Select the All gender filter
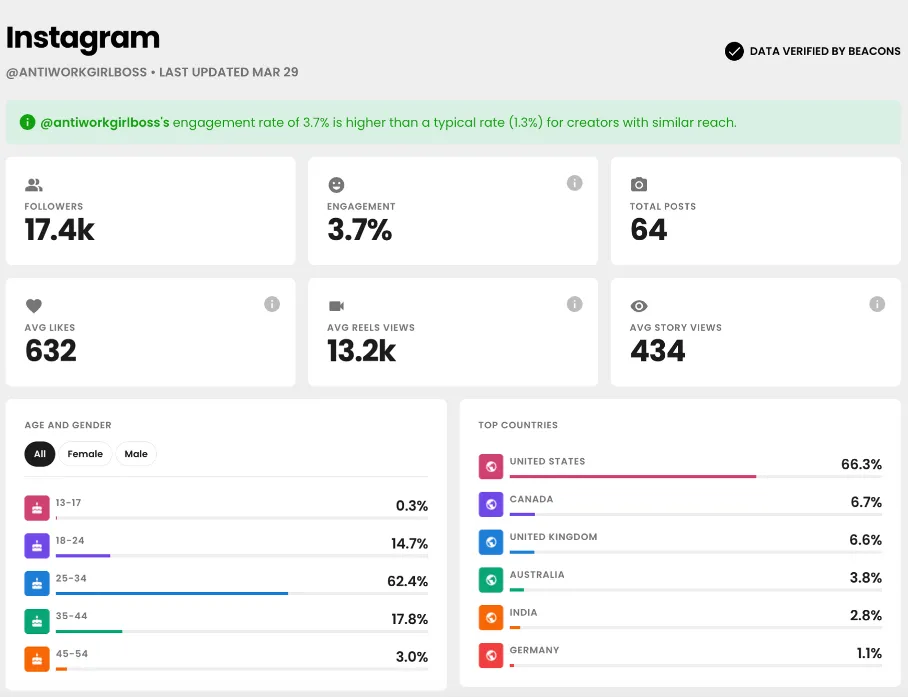This screenshot has width=908, height=697. point(39,454)
